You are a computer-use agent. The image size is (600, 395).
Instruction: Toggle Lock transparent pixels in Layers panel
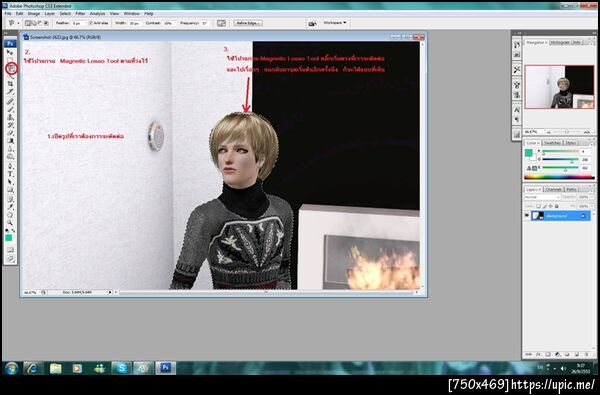point(538,206)
